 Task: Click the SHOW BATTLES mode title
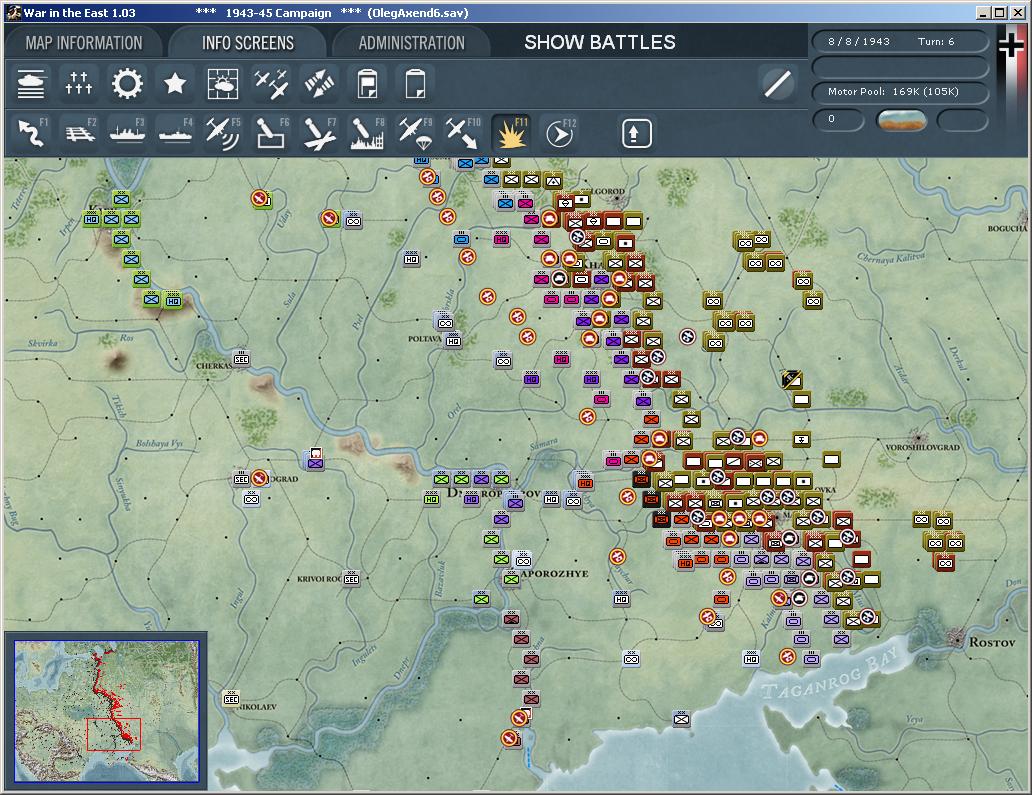point(600,42)
